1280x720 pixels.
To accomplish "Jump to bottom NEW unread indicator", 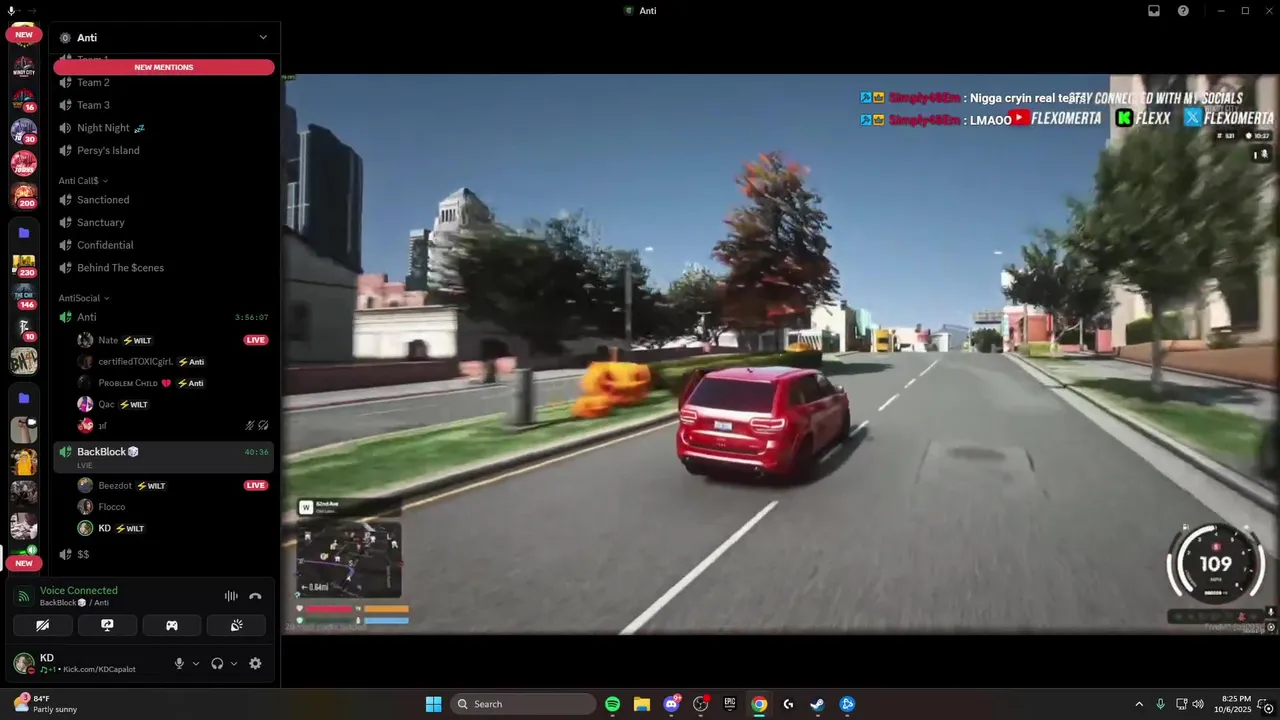I will 24,563.
